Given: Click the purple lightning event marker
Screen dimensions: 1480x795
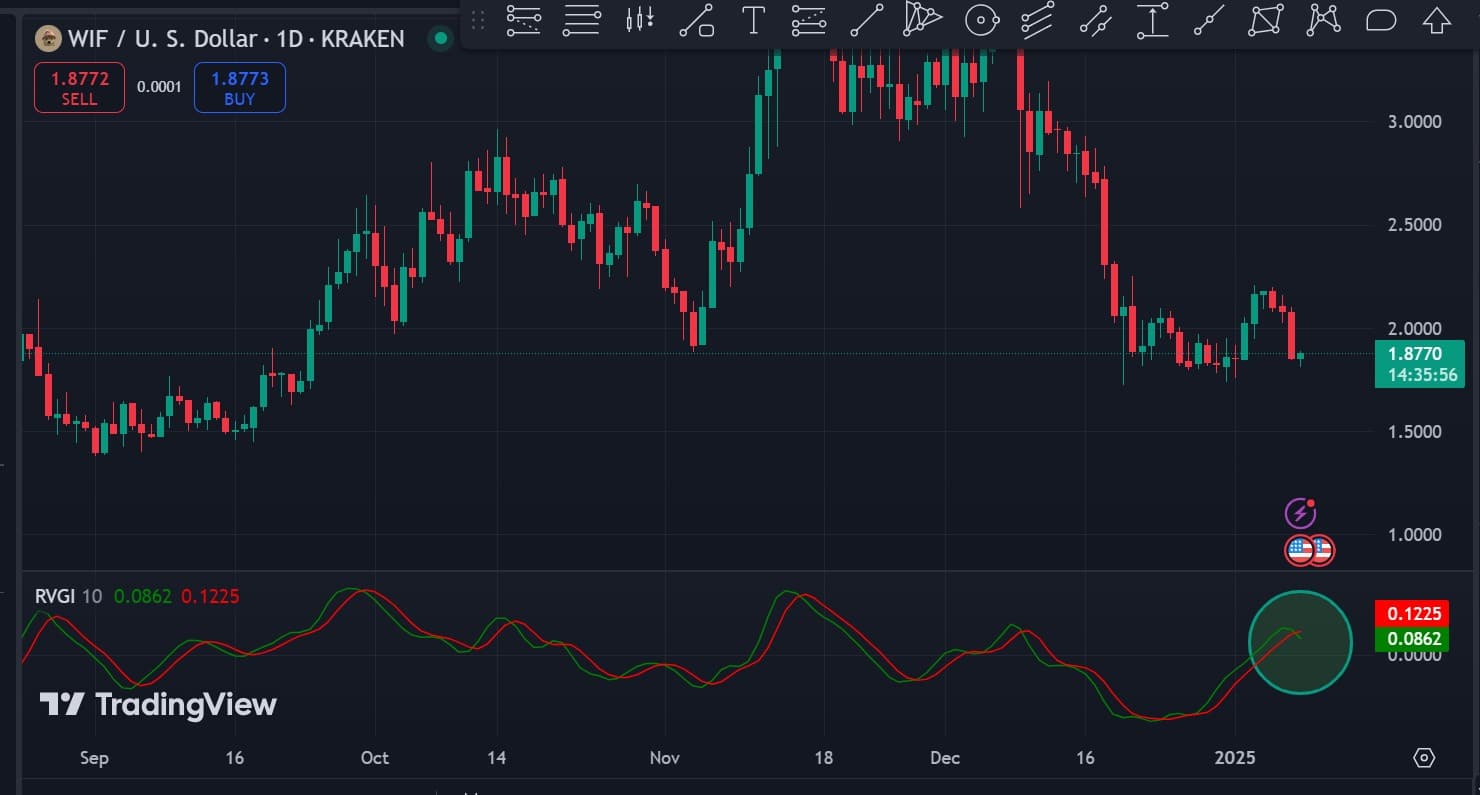Looking at the screenshot, I should pyautogui.click(x=1299, y=514).
